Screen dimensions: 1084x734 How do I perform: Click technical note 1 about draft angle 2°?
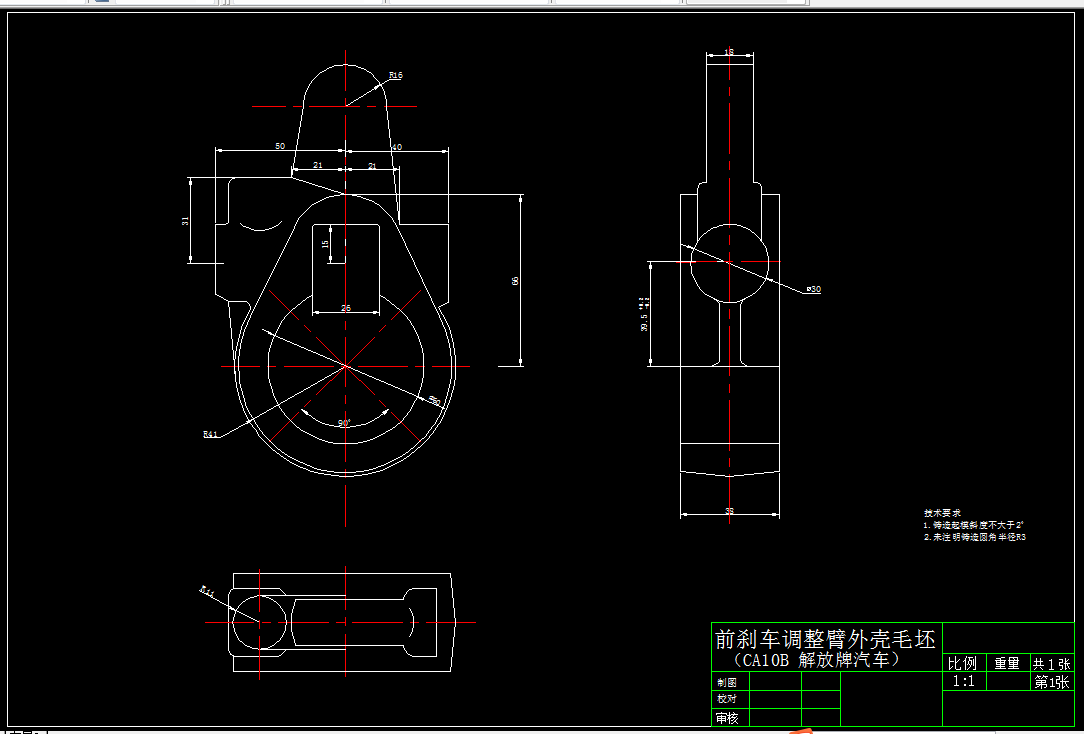coord(973,525)
